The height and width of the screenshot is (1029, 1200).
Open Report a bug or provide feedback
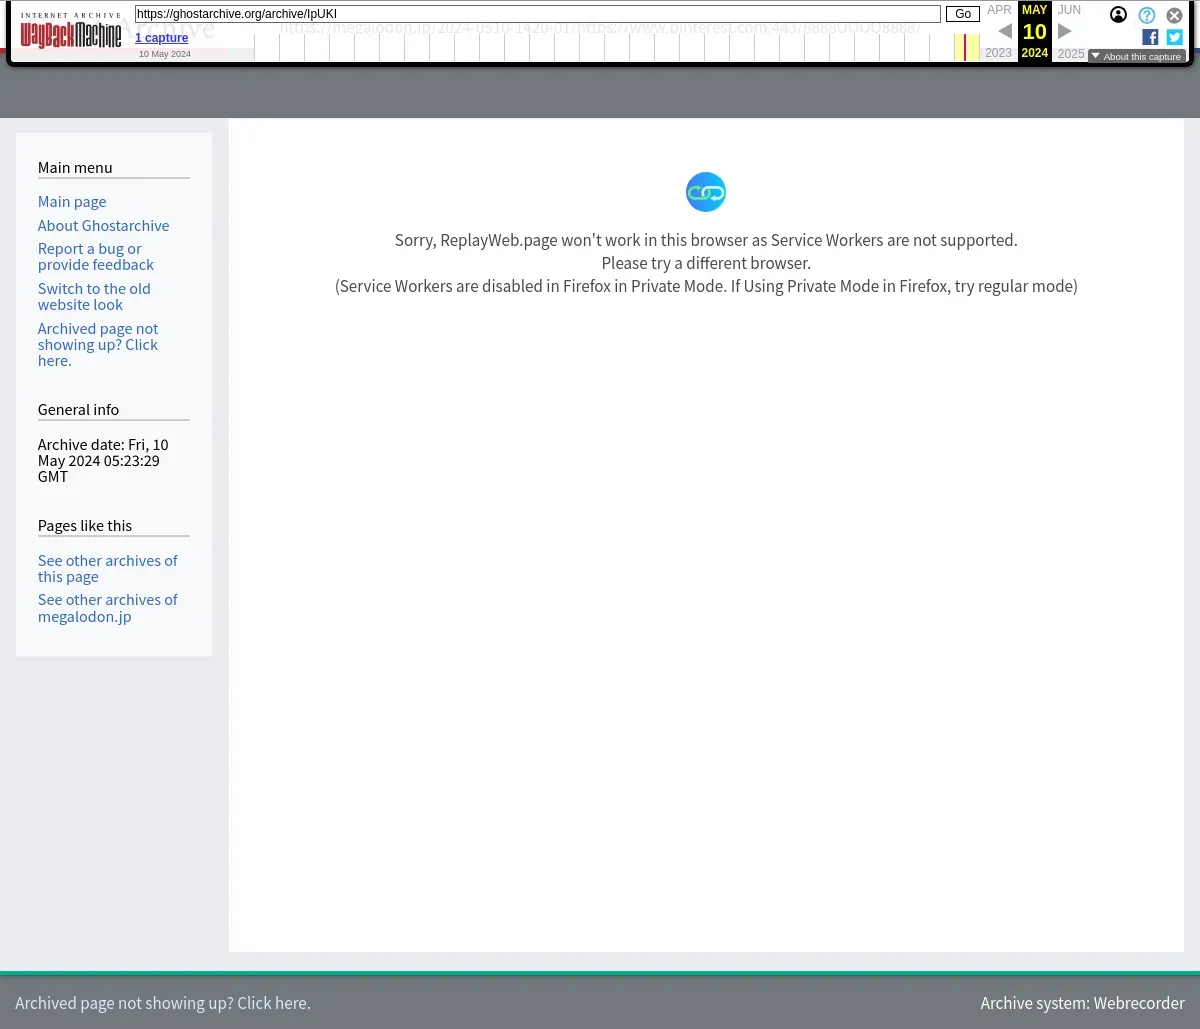click(96, 257)
